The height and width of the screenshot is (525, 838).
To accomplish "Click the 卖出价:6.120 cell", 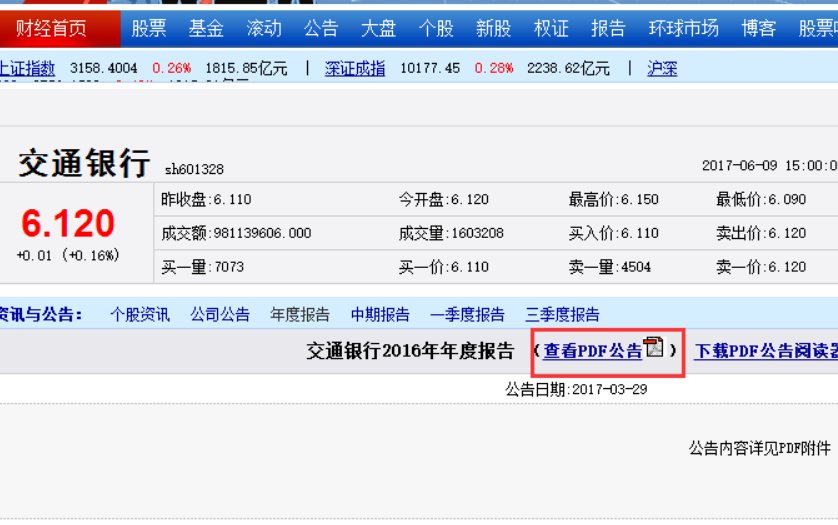I will pyautogui.click(x=761, y=233).
